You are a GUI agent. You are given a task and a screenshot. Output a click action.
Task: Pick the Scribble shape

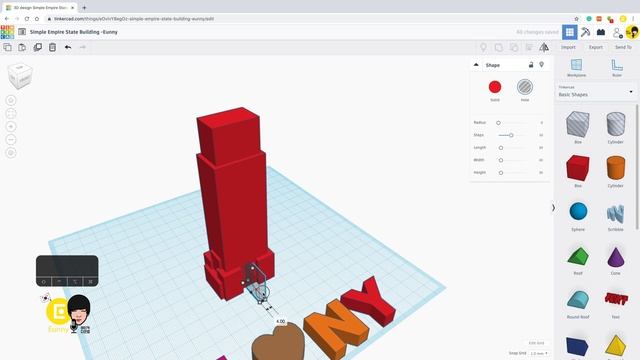point(616,213)
